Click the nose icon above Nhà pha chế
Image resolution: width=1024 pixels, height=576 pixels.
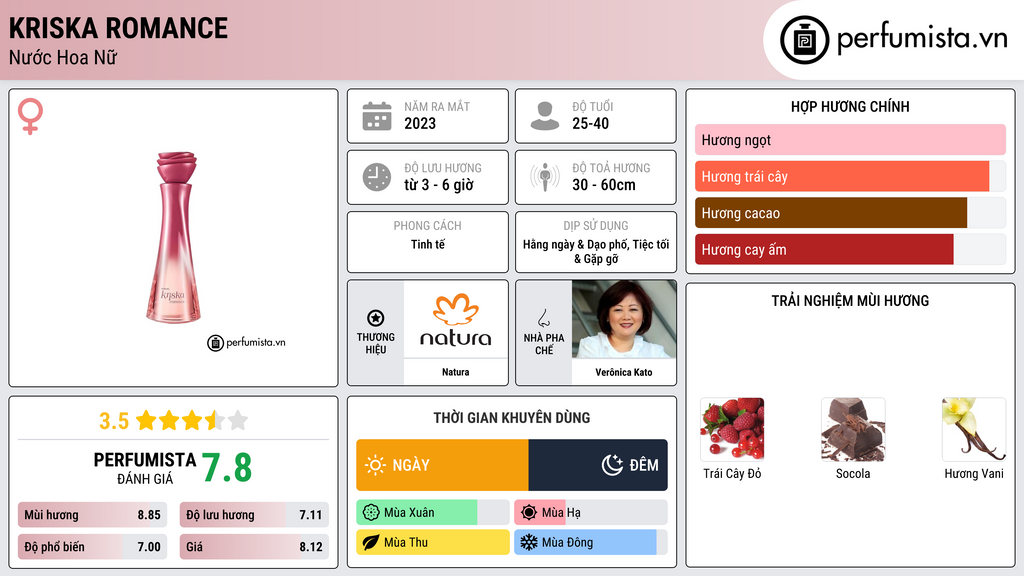click(x=543, y=318)
